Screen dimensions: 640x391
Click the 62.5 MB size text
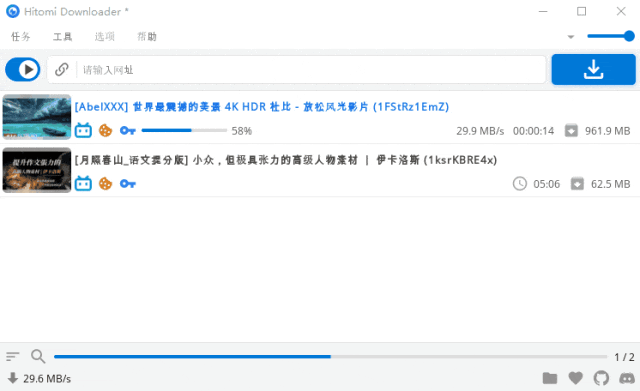pos(611,184)
